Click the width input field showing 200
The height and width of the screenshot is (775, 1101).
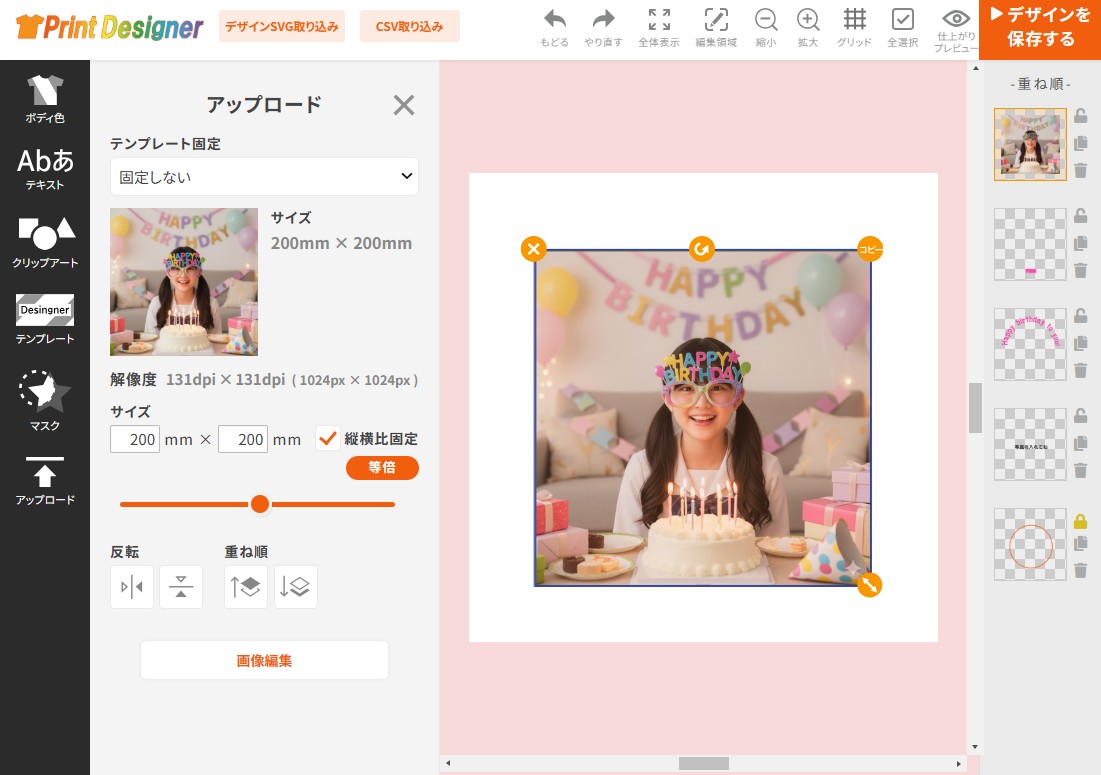135,439
